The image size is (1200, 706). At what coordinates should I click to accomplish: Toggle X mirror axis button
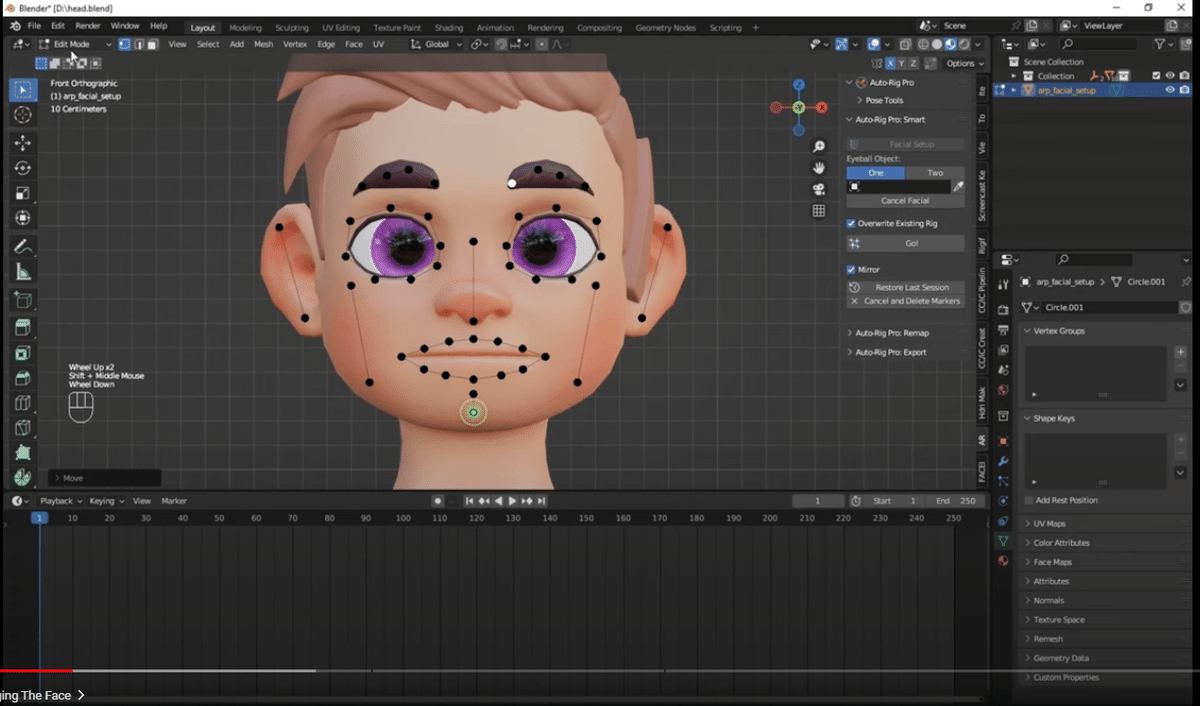point(891,63)
